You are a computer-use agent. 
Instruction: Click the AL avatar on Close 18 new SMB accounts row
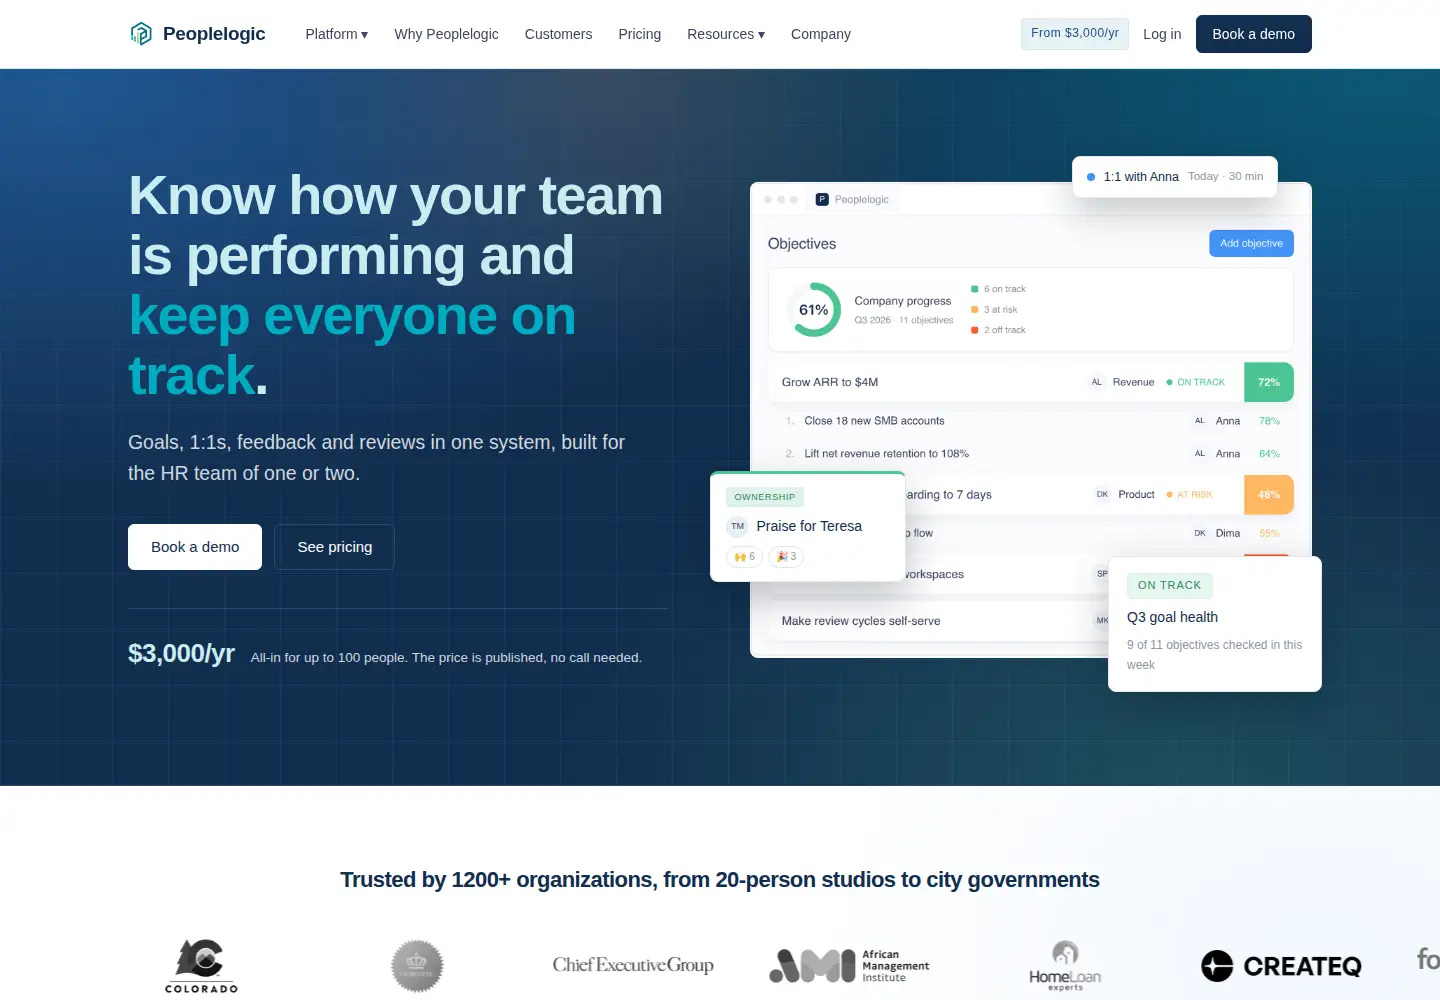(1200, 421)
